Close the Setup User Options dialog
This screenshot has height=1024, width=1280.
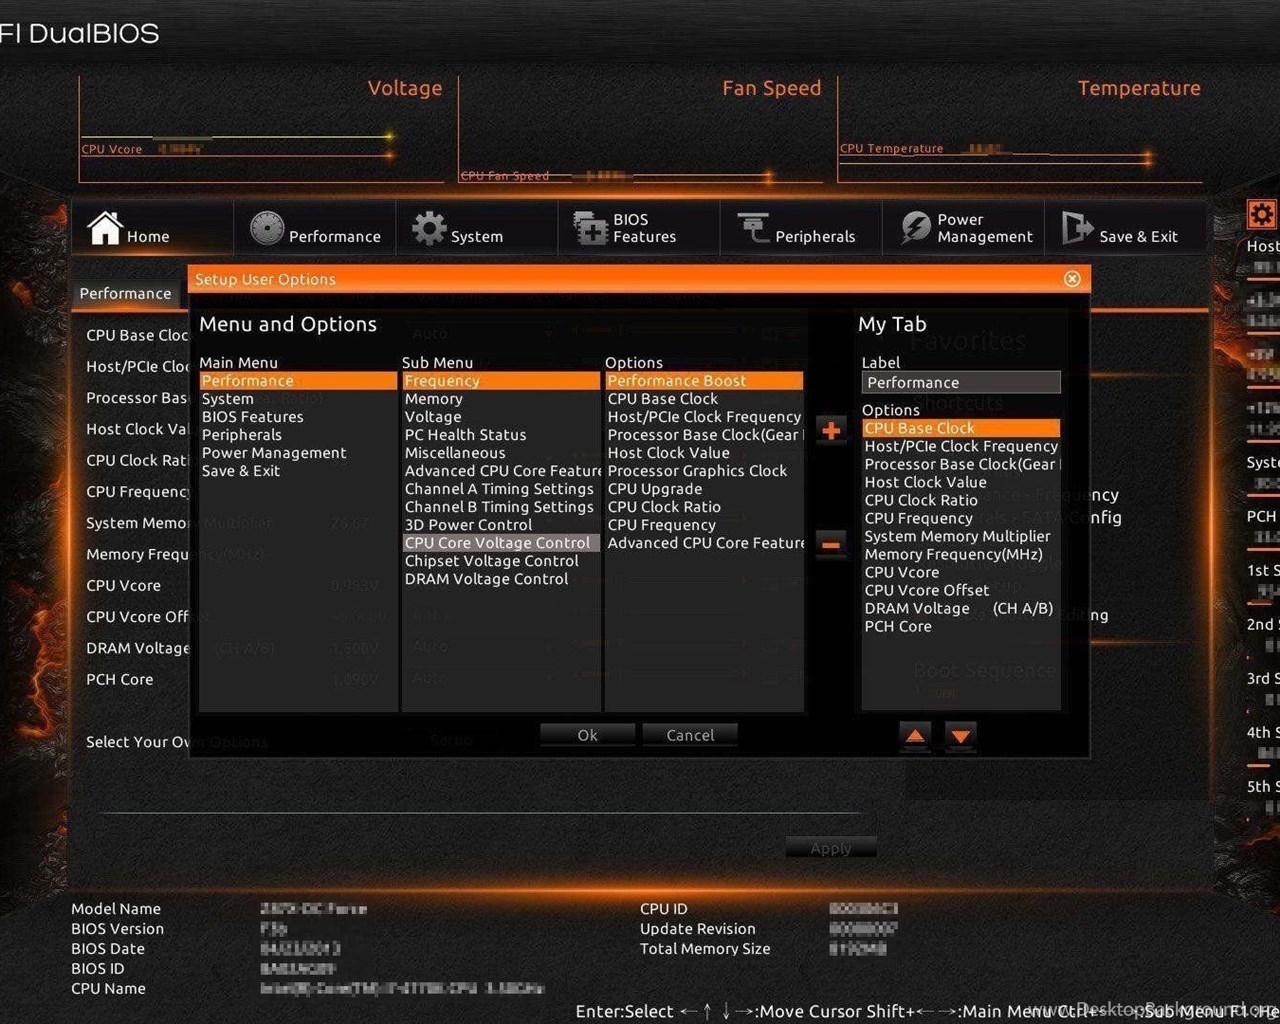(x=1072, y=279)
